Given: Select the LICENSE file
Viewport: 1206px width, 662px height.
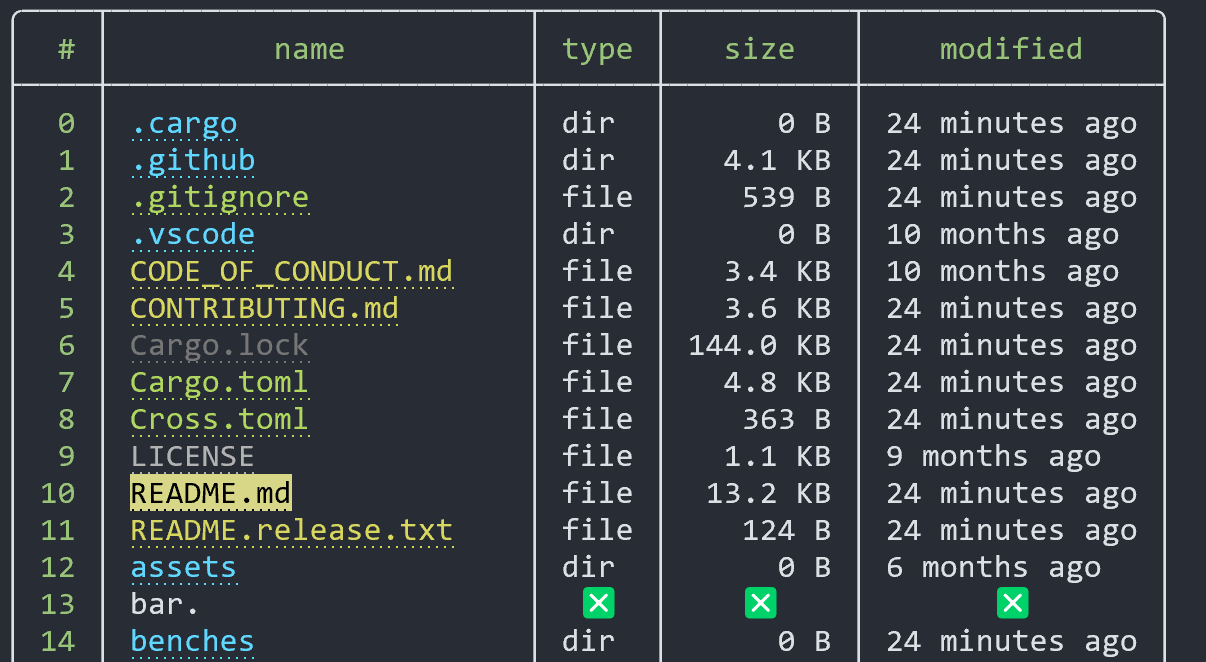Looking at the screenshot, I should click(192, 455).
